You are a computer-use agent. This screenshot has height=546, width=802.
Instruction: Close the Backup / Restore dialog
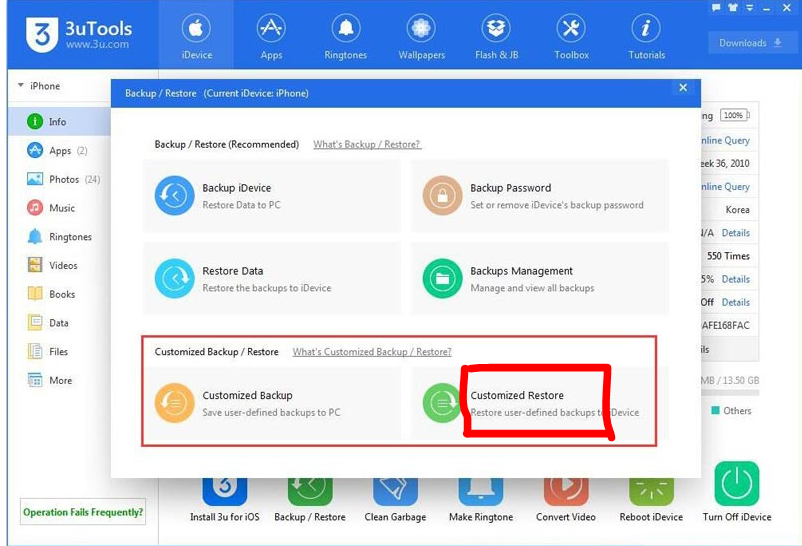[x=683, y=88]
